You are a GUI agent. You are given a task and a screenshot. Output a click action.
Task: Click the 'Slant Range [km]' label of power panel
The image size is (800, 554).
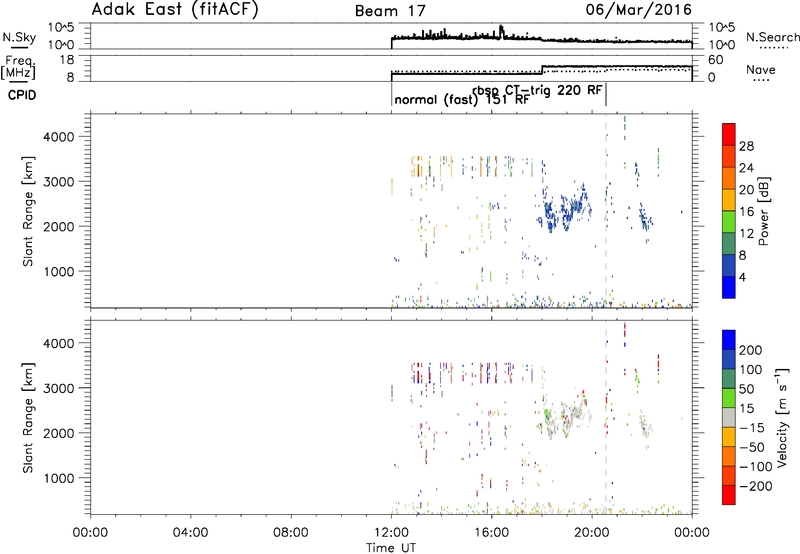click(x=28, y=211)
